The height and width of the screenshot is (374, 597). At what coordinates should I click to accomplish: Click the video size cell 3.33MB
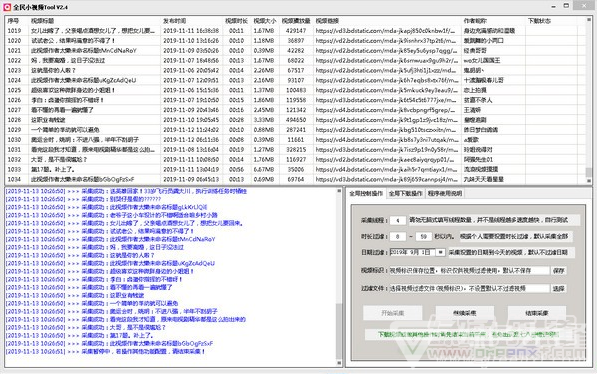264,120
